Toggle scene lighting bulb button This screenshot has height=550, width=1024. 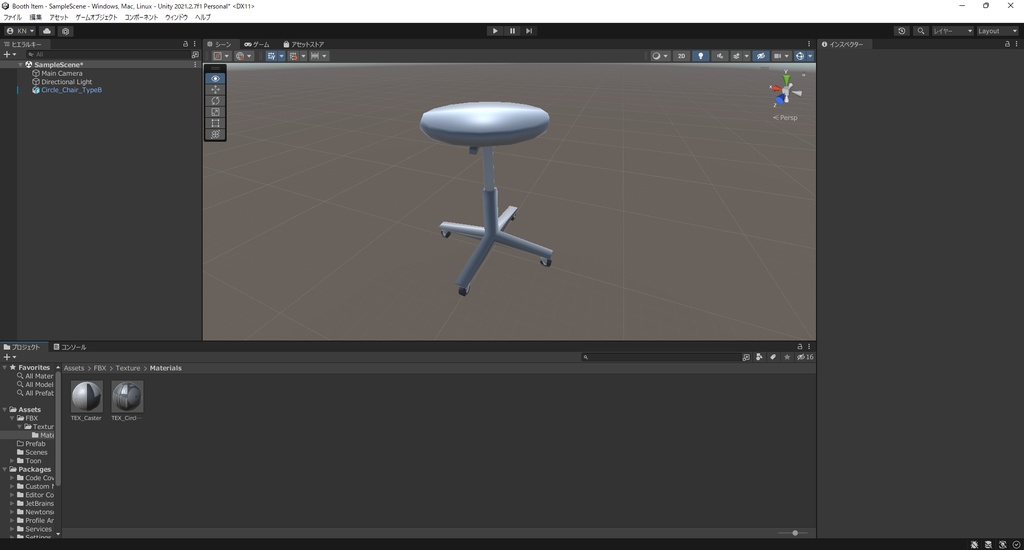point(701,56)
